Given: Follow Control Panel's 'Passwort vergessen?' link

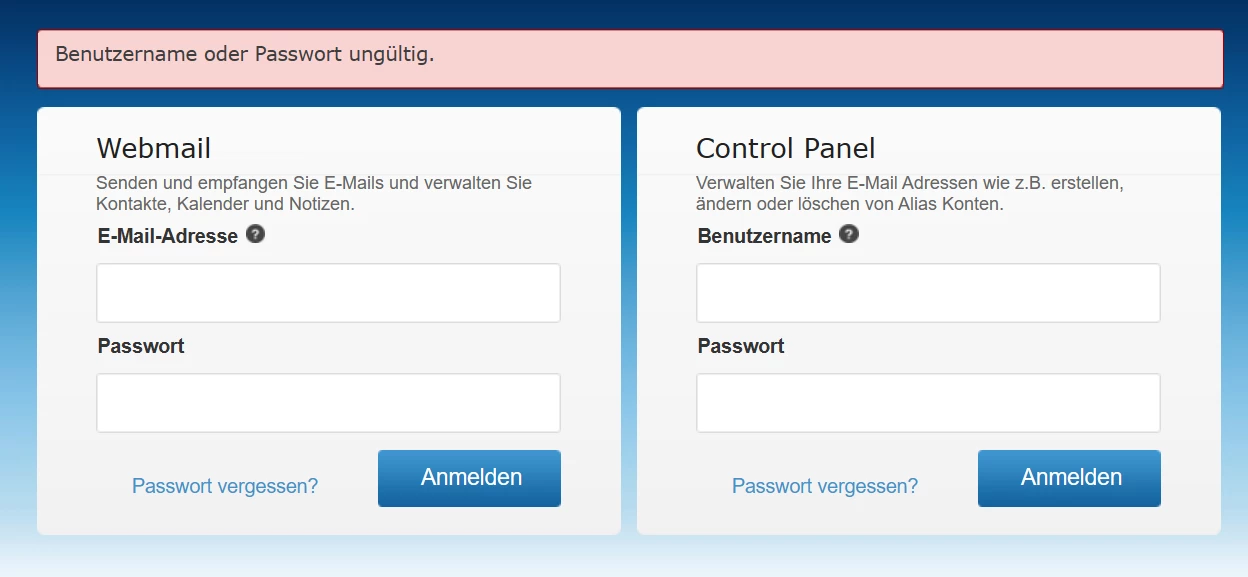Looking at the screenshot, I should point(825,486).
